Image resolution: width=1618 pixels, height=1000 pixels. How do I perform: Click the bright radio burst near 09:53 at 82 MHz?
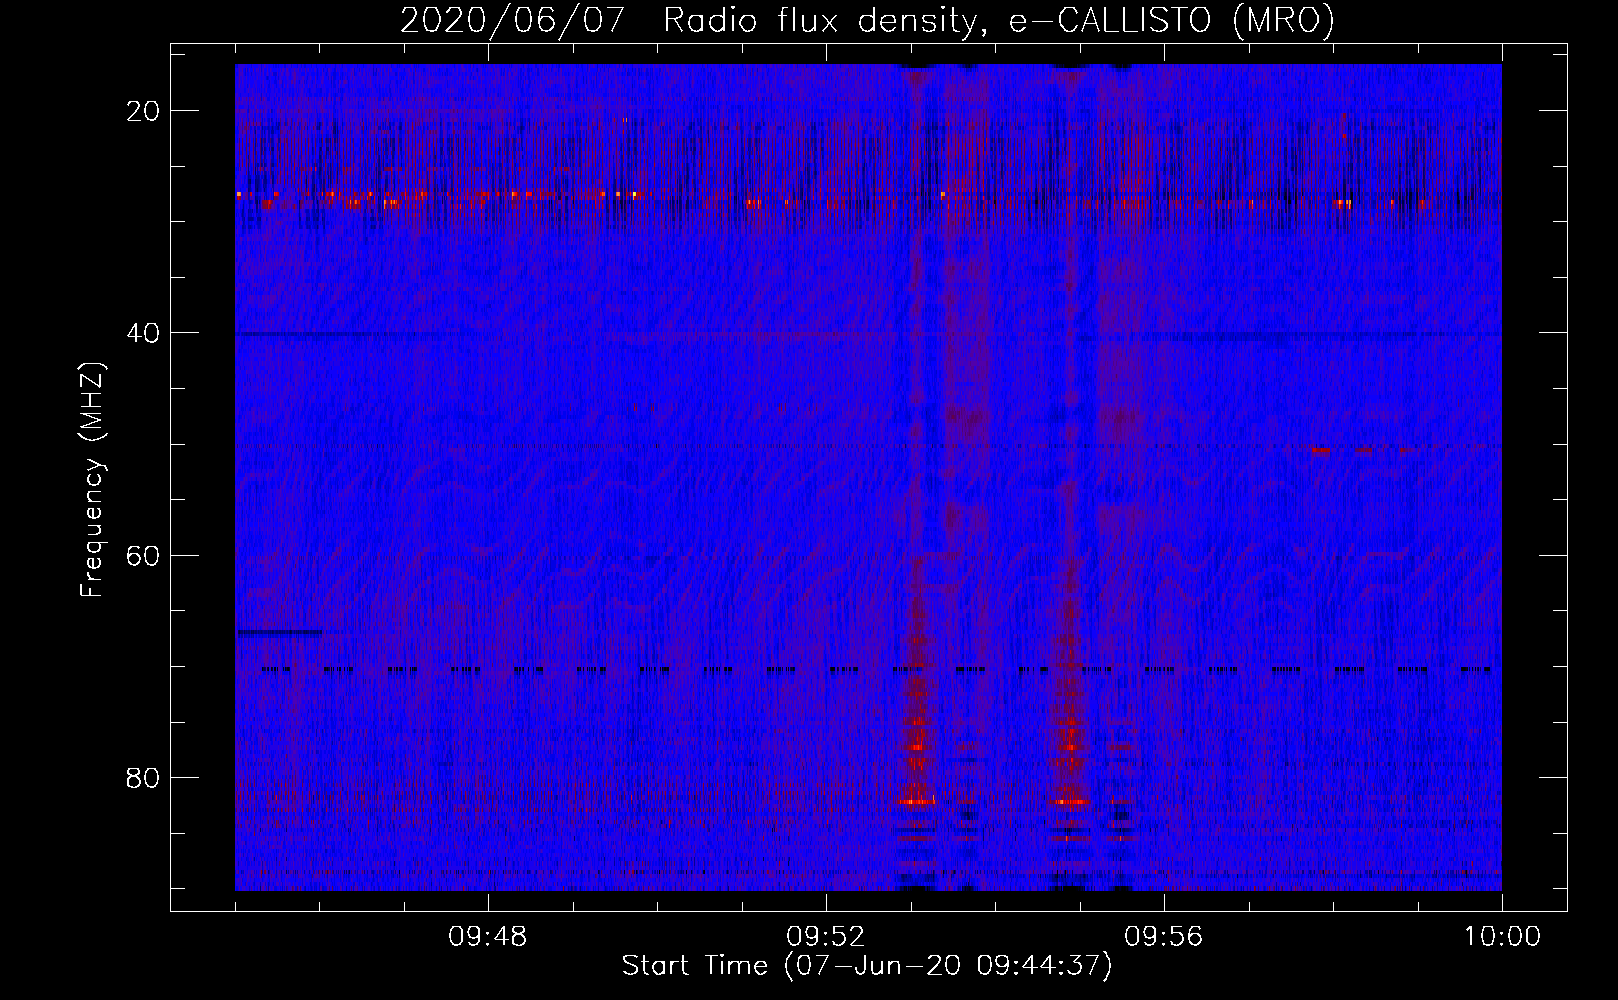(916, 801)
